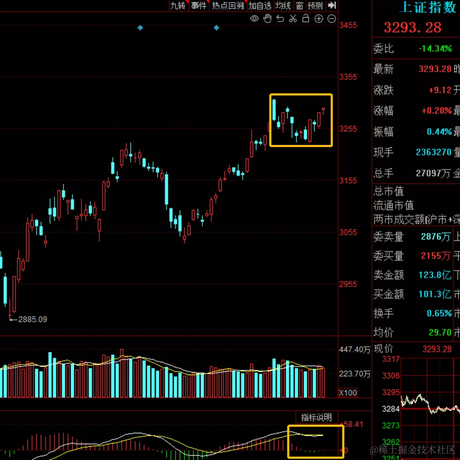Click the 223.70万 volume axis label
Image resolution: width=460 pixels, height=460 pixels.
[355, 374]
